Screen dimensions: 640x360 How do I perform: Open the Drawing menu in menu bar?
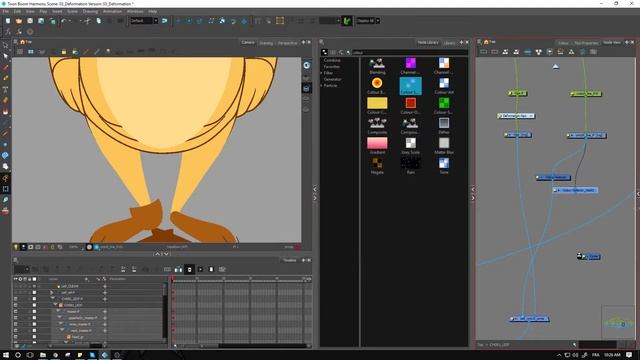pos(90,11)
